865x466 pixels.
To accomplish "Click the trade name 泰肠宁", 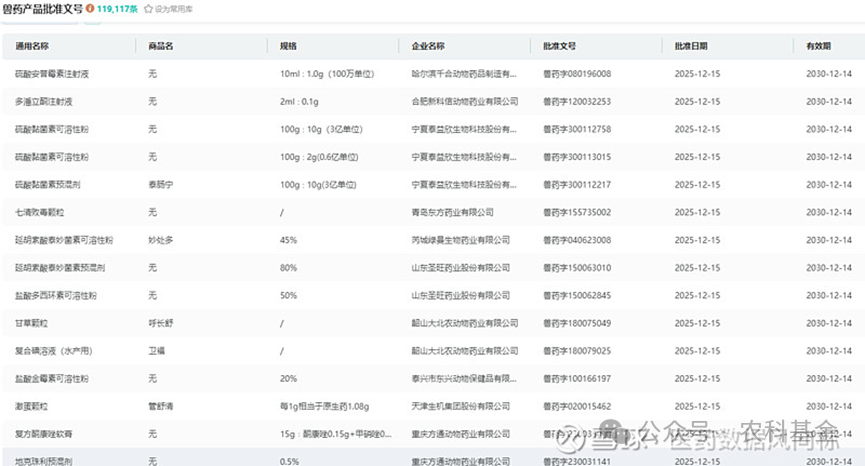I will pos(161,185).
